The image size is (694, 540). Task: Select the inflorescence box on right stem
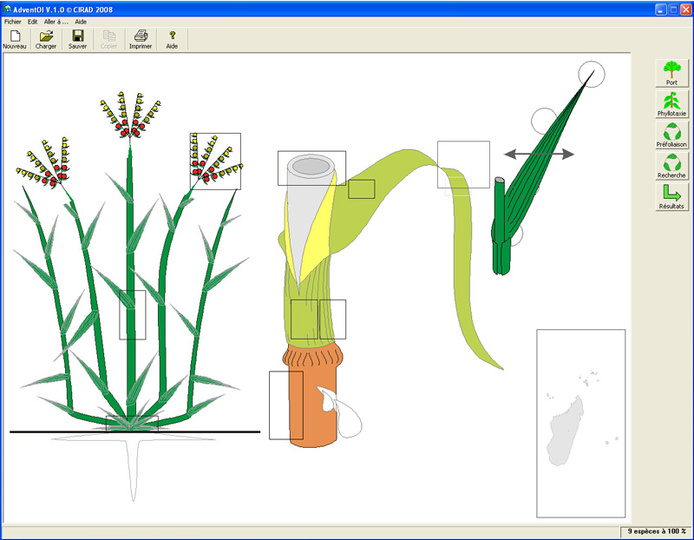(x=215, y=161)
